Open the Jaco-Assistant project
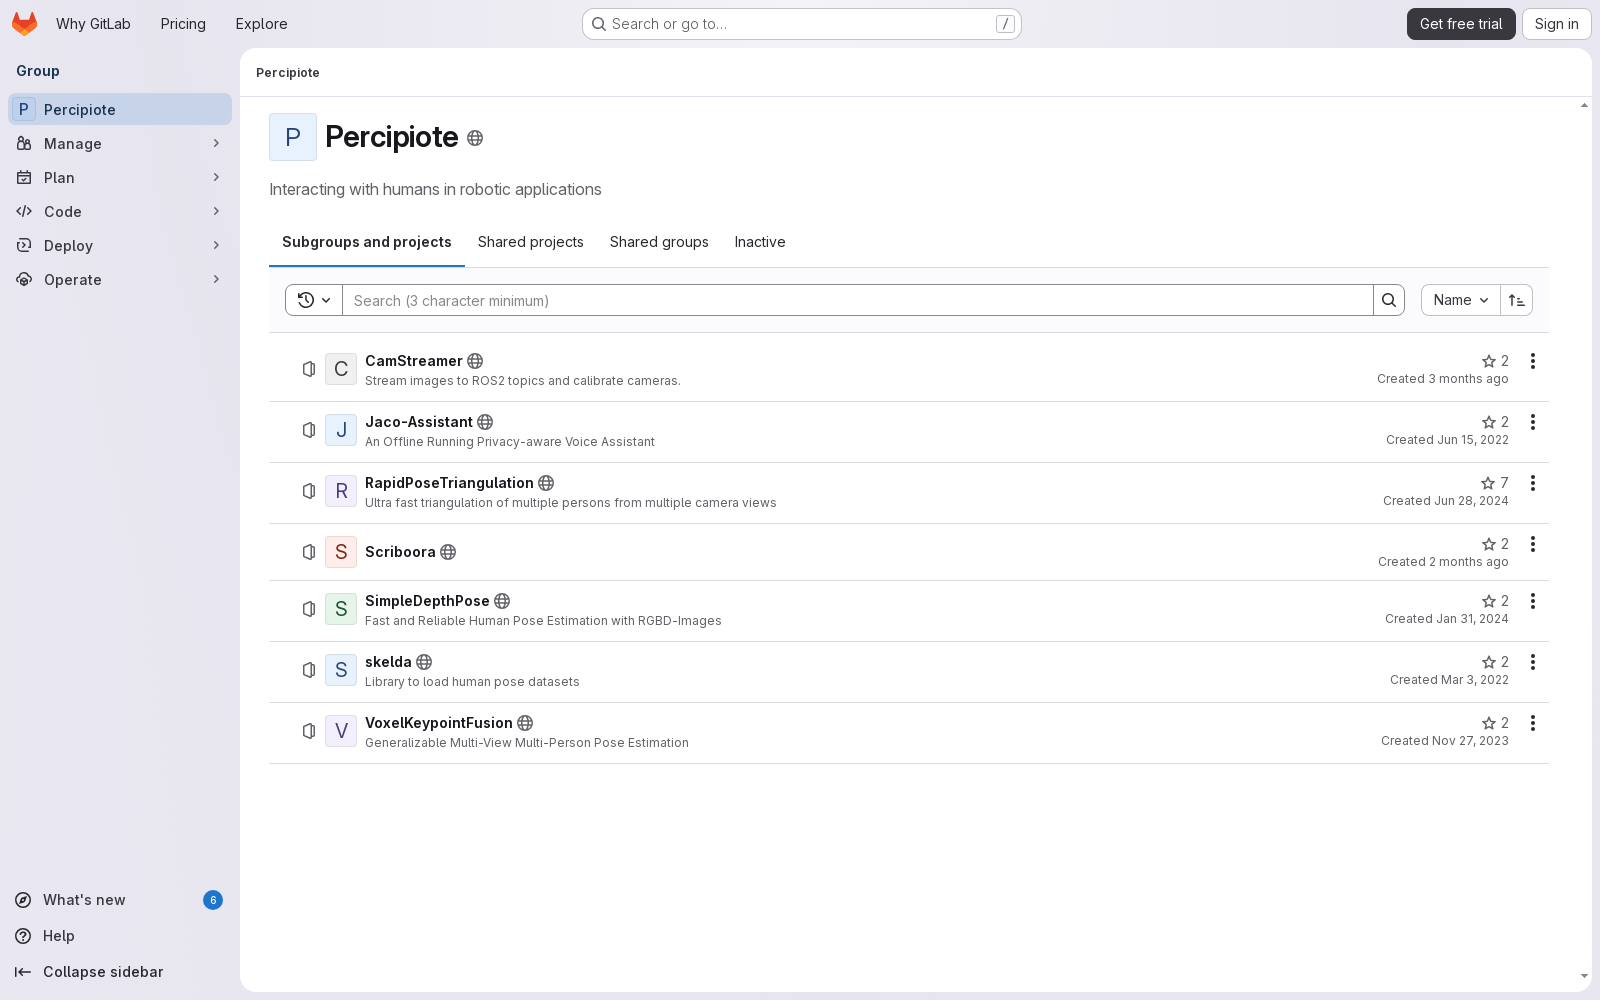 419,422
